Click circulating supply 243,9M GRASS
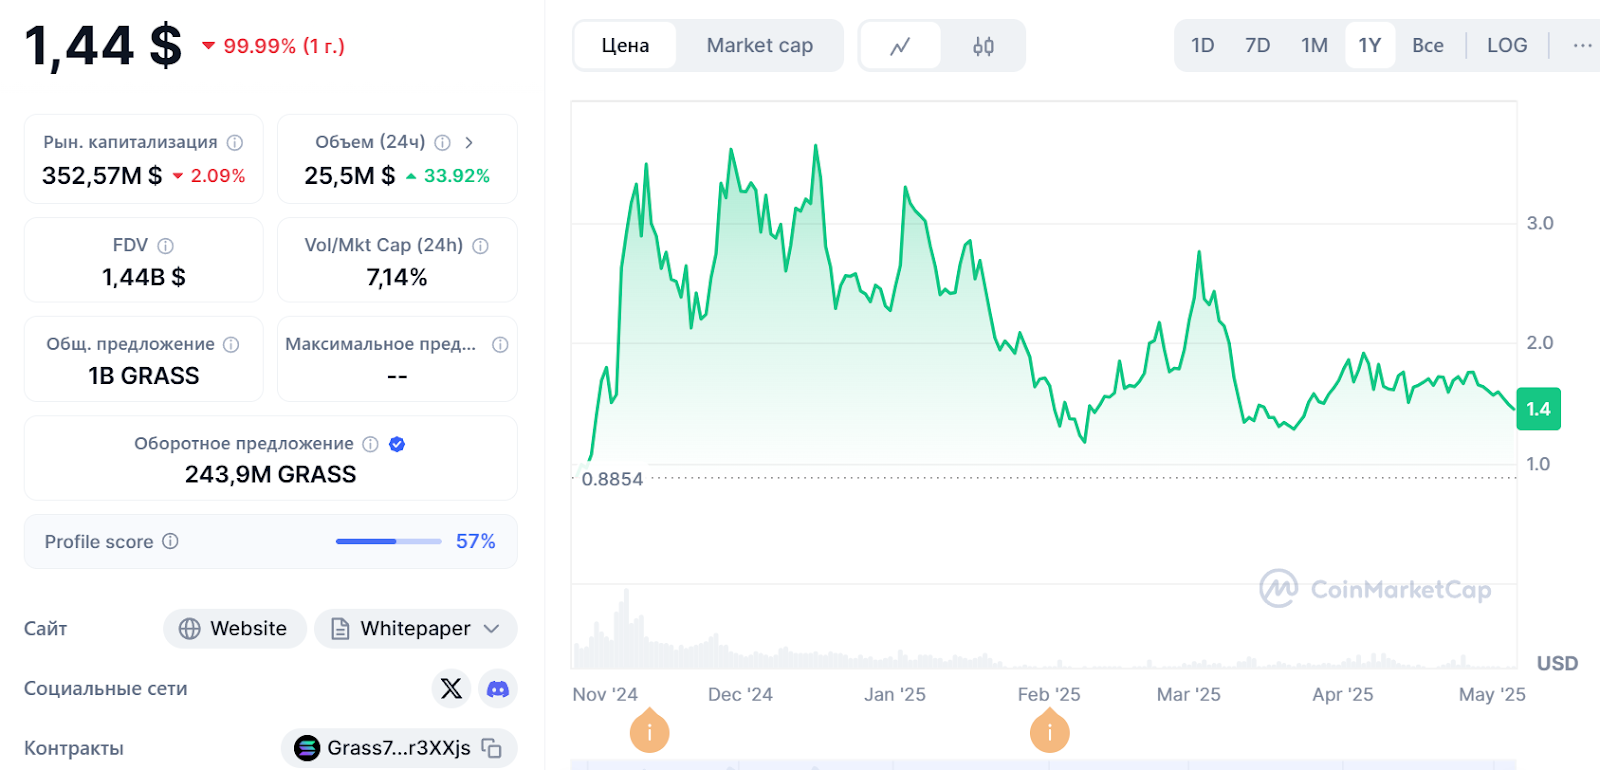 pyautogui.click(x=270, y=474)
